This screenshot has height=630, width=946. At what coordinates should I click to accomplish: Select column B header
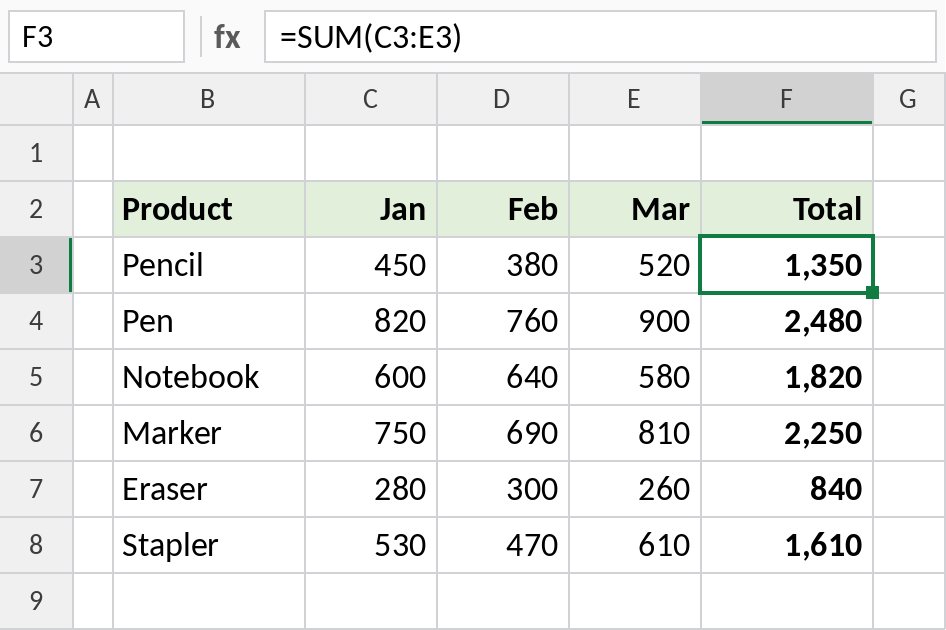tap(209, 99)
